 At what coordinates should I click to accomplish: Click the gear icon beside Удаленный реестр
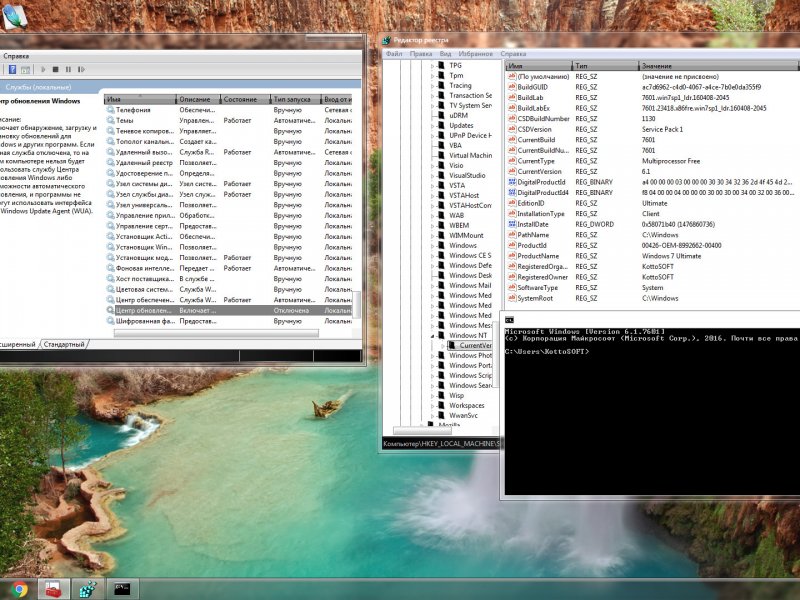click(x=110, y=163)
